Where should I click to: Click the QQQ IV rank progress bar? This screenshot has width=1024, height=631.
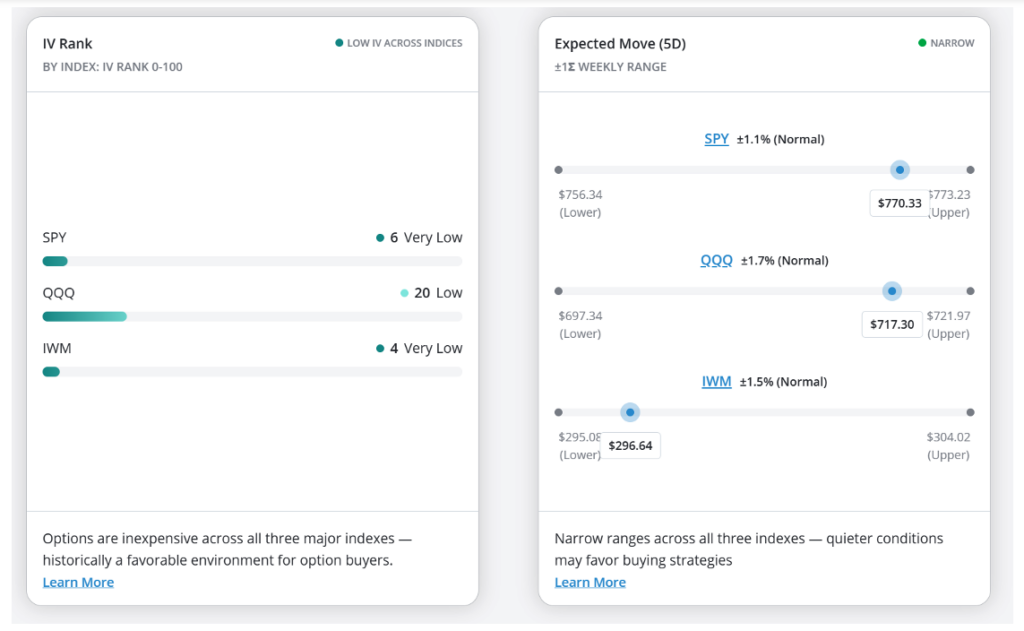point(252,317)
